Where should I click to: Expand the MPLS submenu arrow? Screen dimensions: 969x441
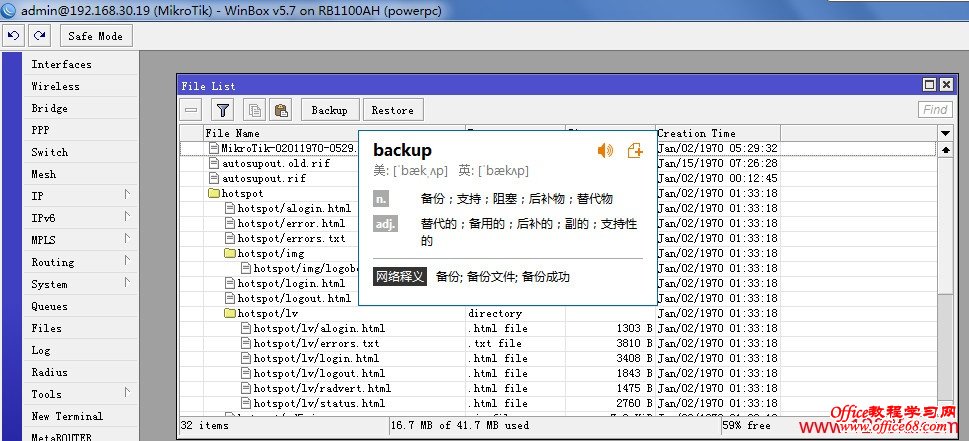tap(127, 239)
